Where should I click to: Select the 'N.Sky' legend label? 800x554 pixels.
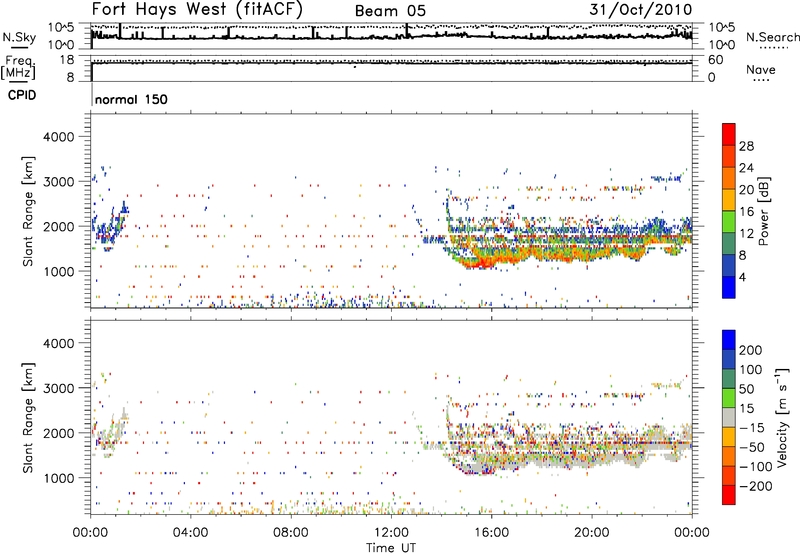tap(19, 37)
